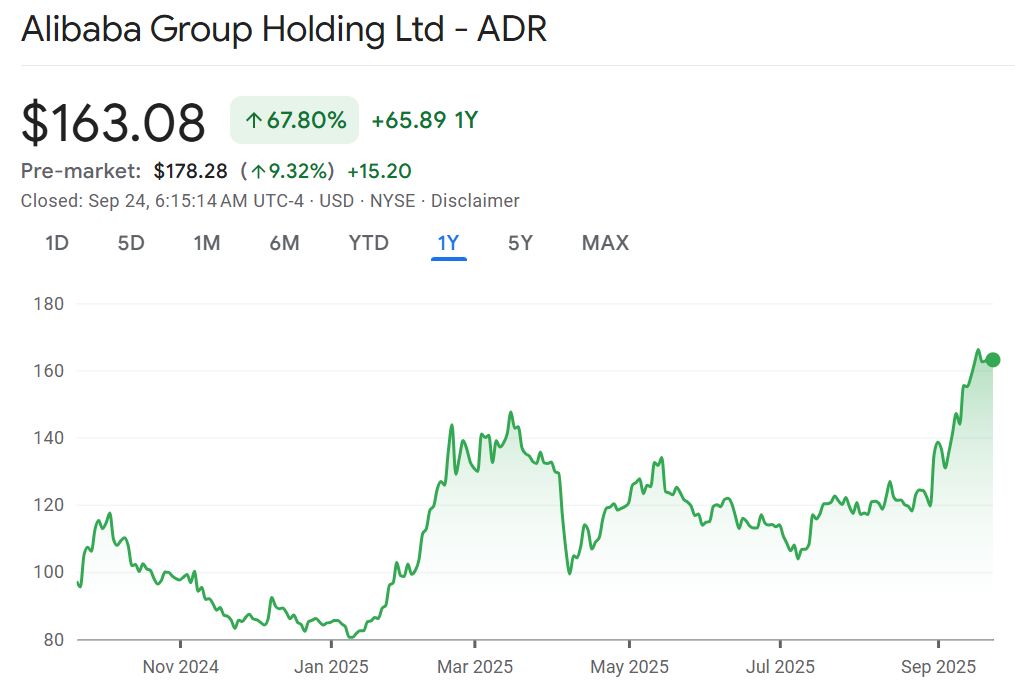Click the pre-market price $178.28
The height and width of the screenshot is (694, 1015).
190,172
